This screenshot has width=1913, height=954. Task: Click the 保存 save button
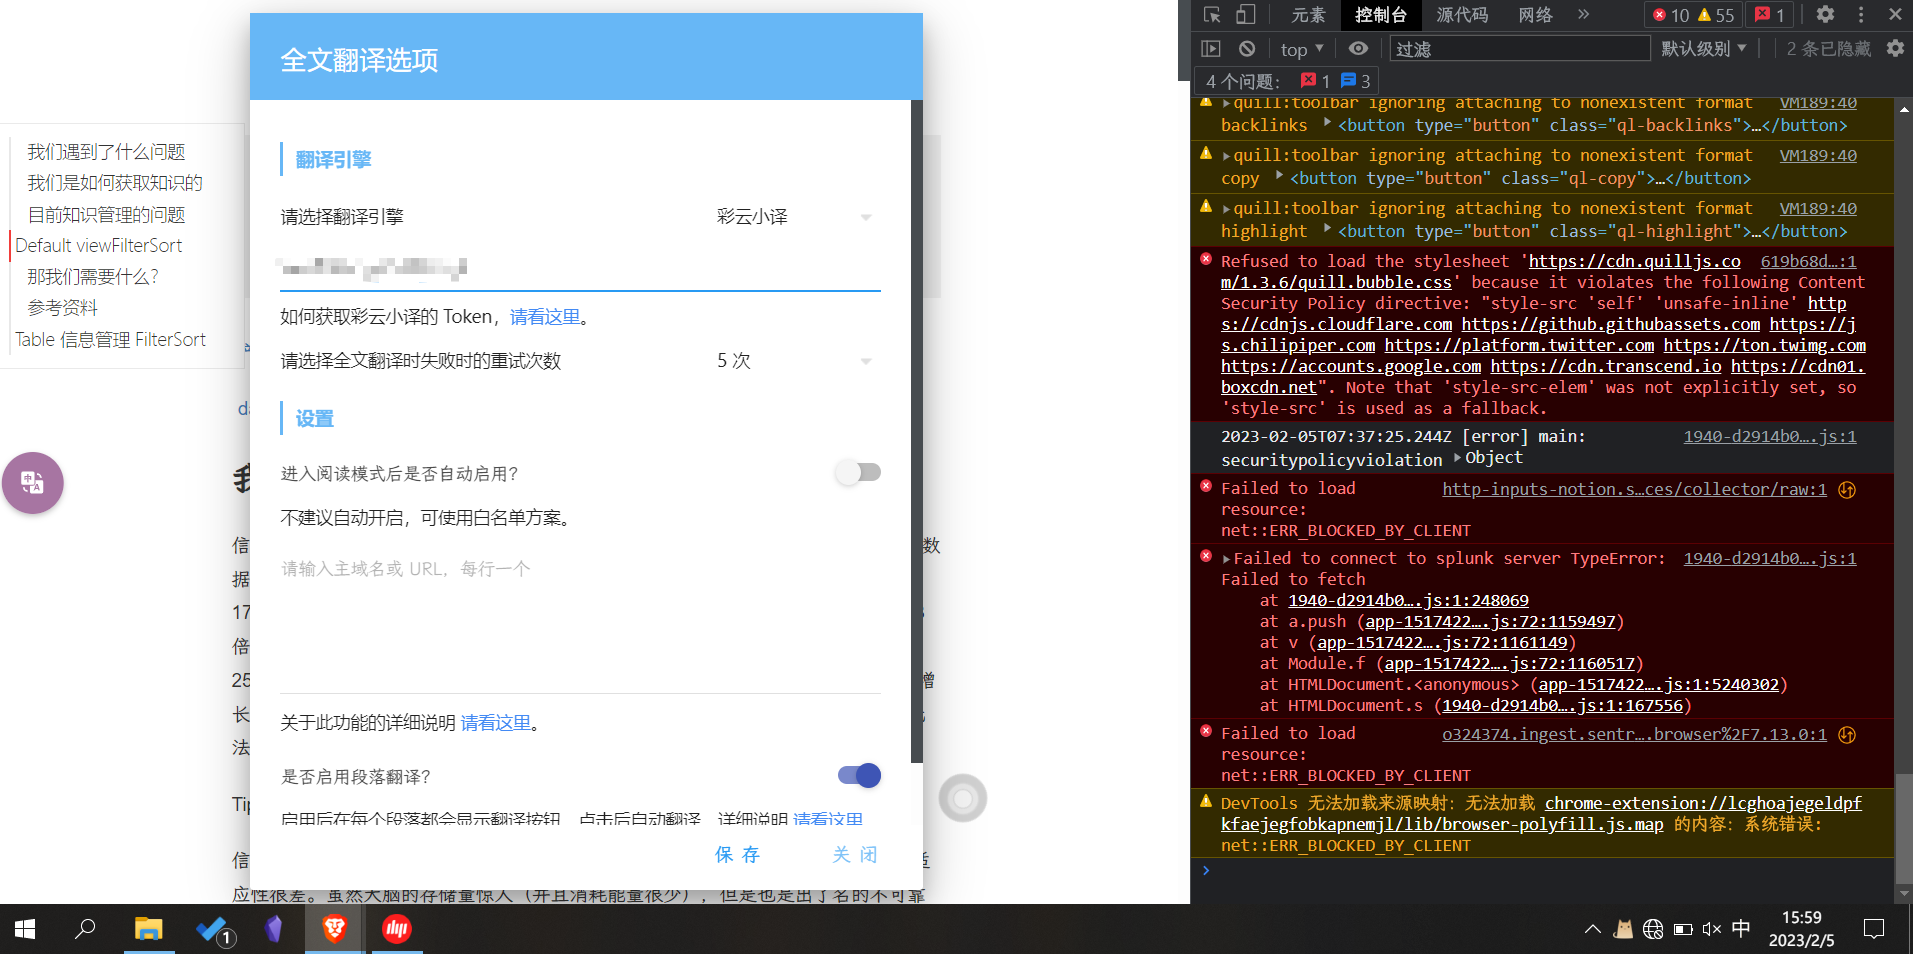[737, 855]
